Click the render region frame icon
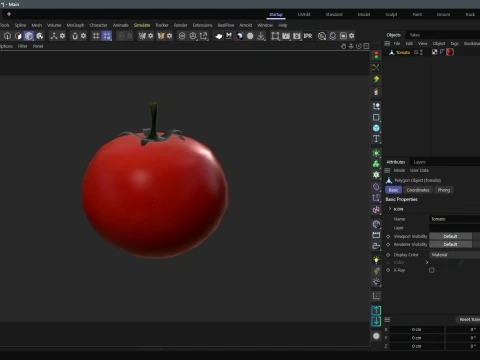 click(x=275, y=36)
